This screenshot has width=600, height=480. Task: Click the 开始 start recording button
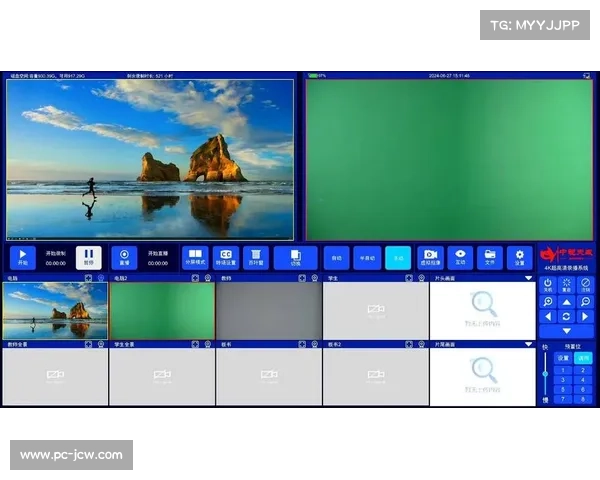[23, 258]
